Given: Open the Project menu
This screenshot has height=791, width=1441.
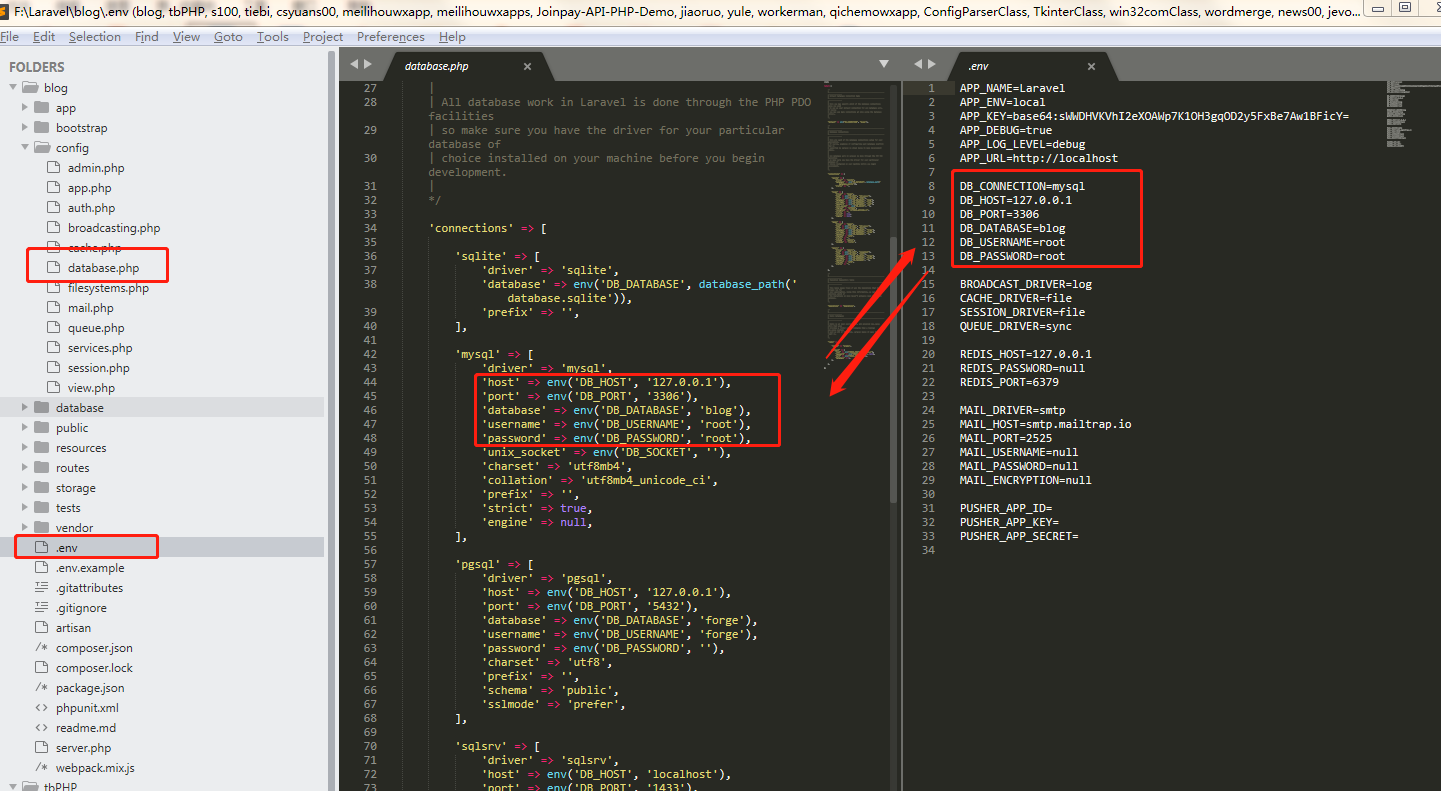Looking at the screenshot, I should [323, 37].
